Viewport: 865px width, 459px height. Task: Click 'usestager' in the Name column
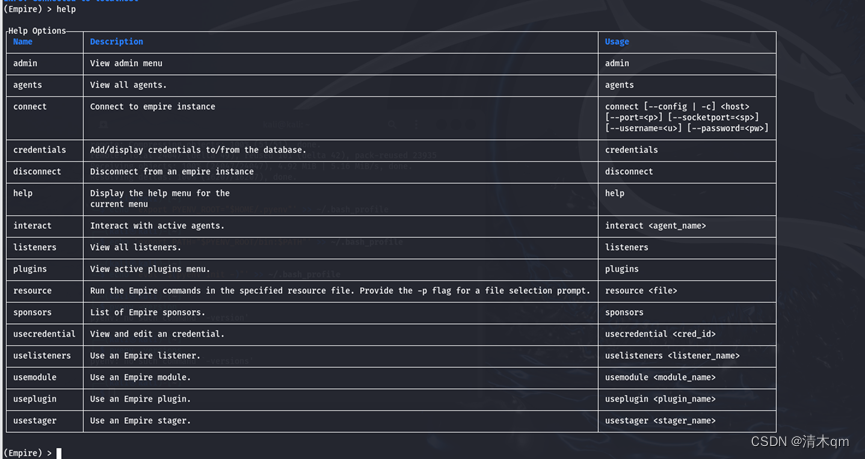[35, 420]
